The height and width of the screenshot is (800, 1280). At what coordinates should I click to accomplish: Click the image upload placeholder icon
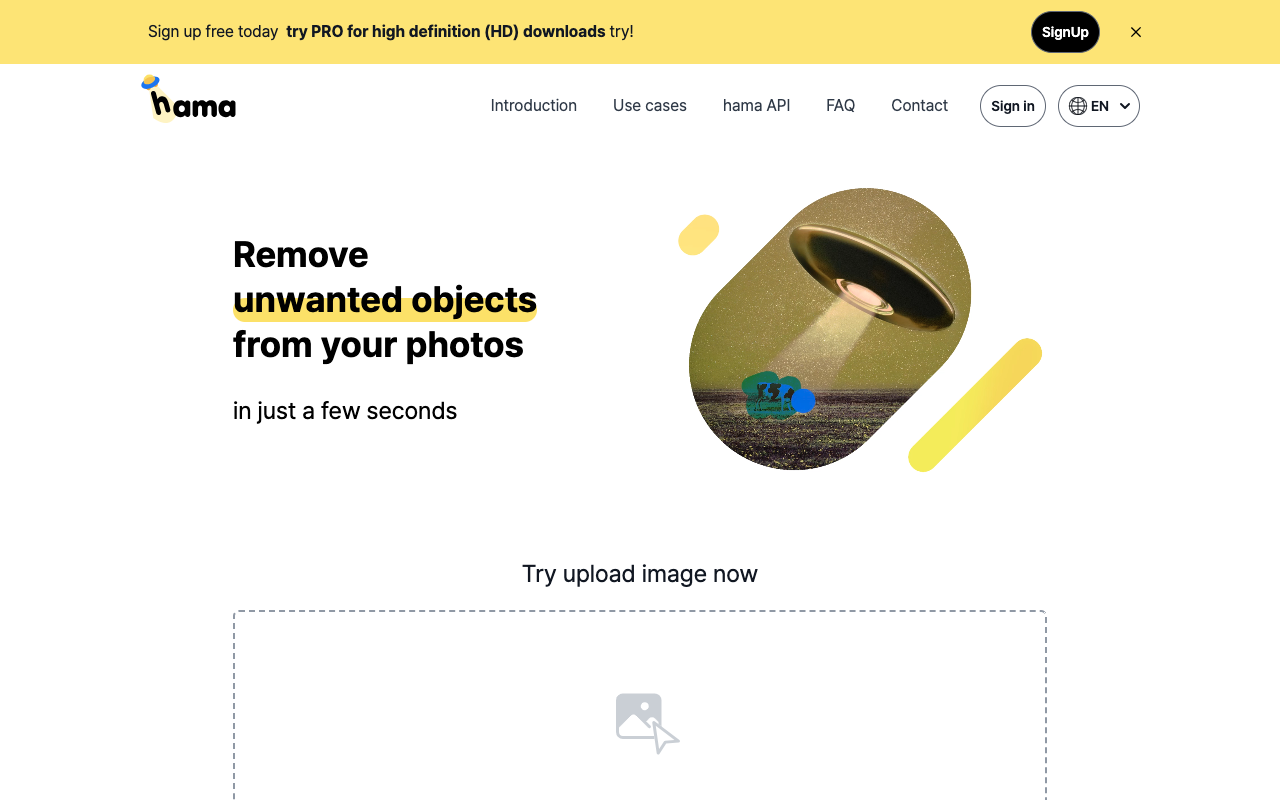tap(647, 723)
